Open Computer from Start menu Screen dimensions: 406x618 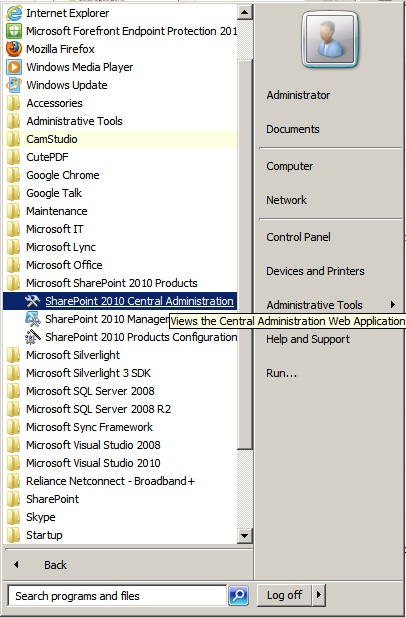pos(289,166)
